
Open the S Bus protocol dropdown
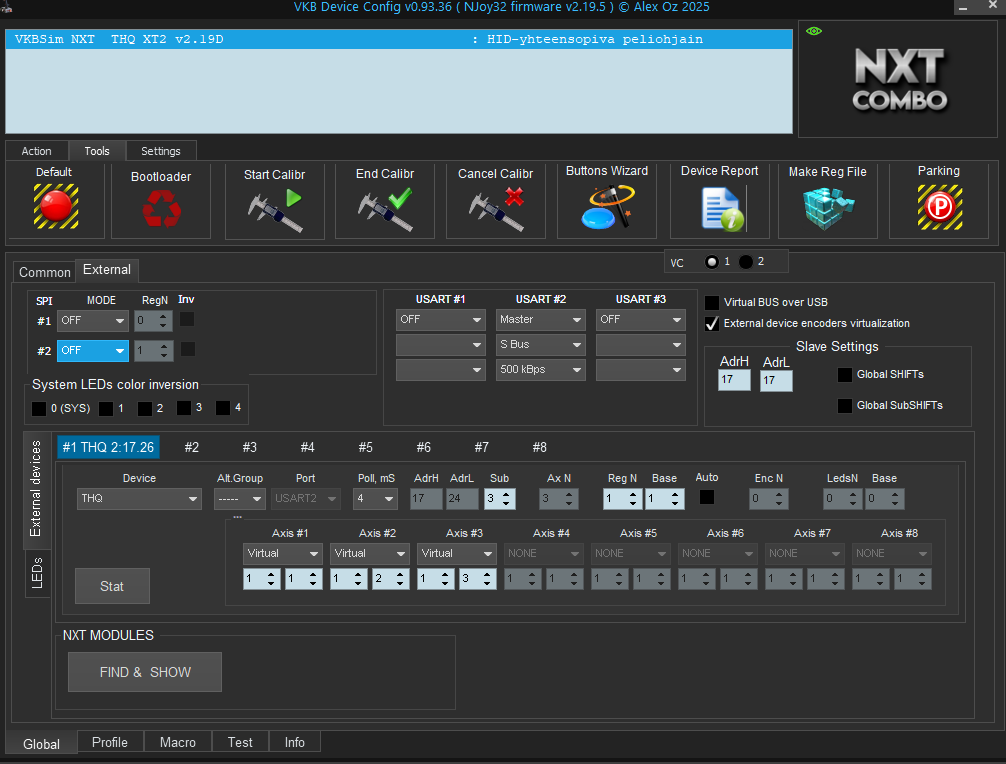540,344
